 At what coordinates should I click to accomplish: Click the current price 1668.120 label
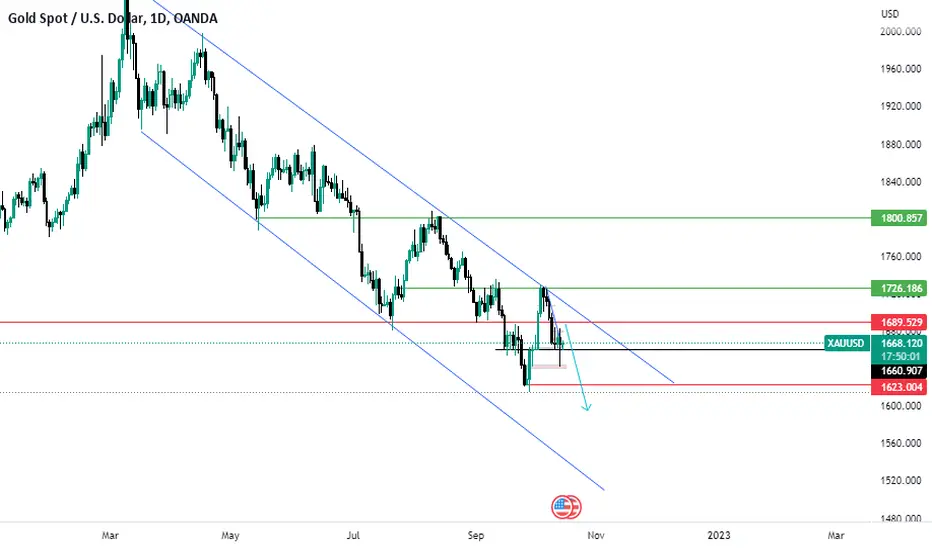(899, 343)
